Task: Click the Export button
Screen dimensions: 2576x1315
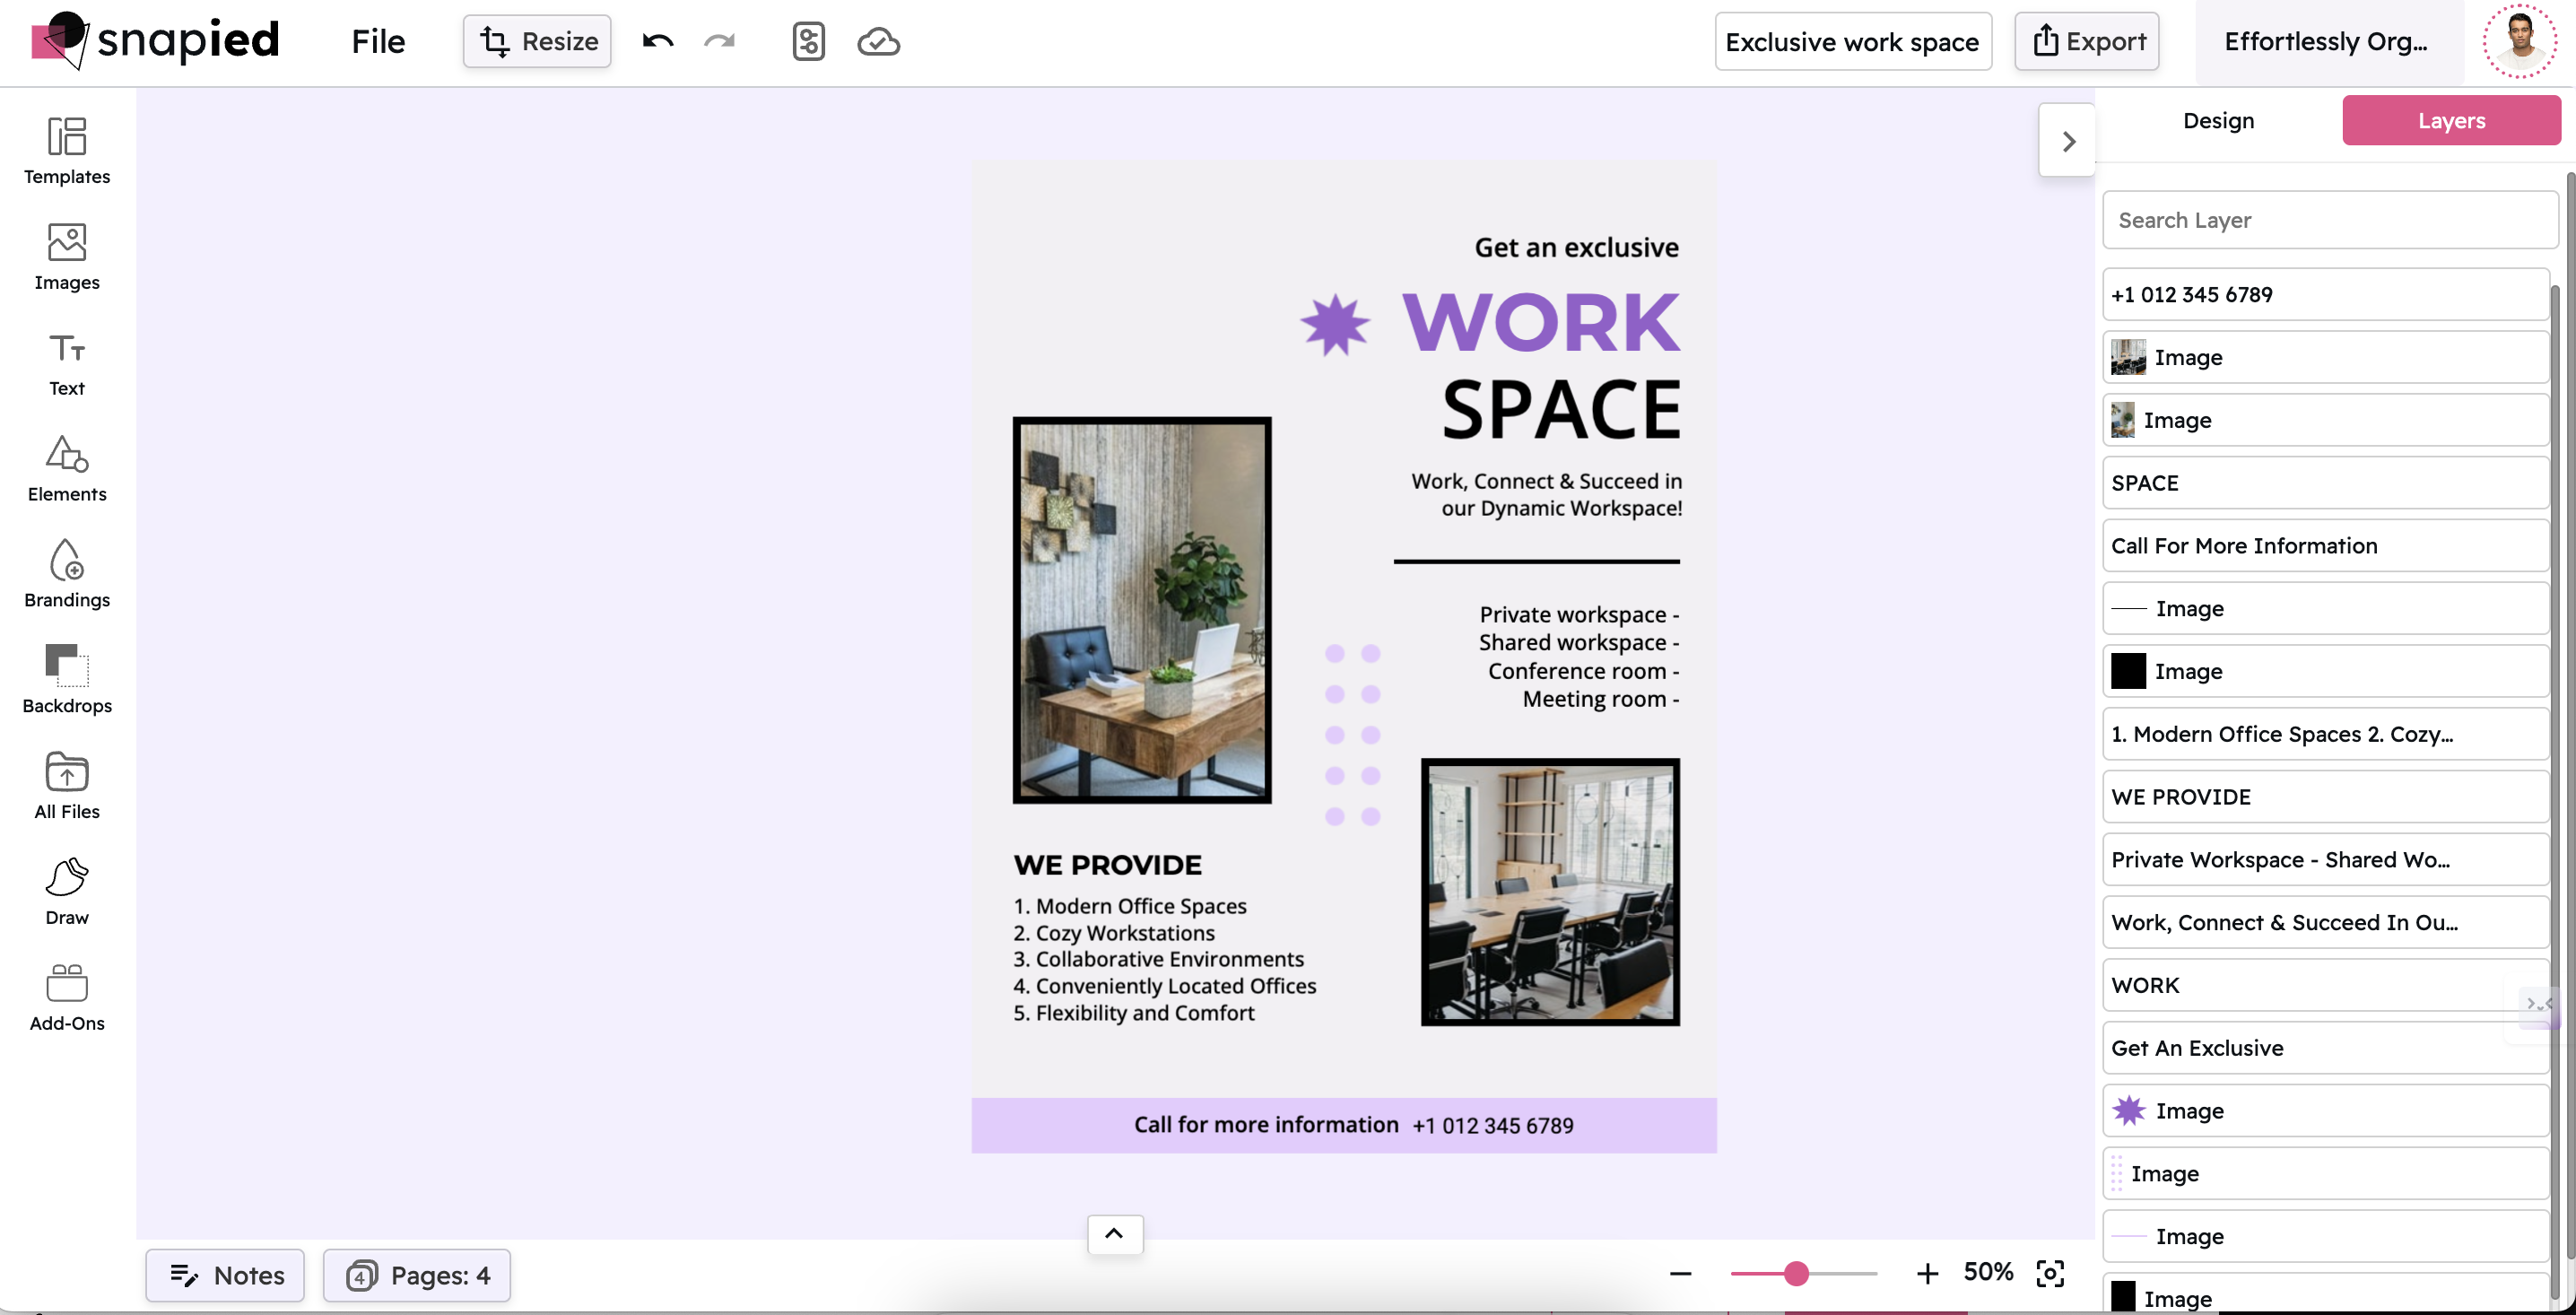Action: (x=2087, y=41)
